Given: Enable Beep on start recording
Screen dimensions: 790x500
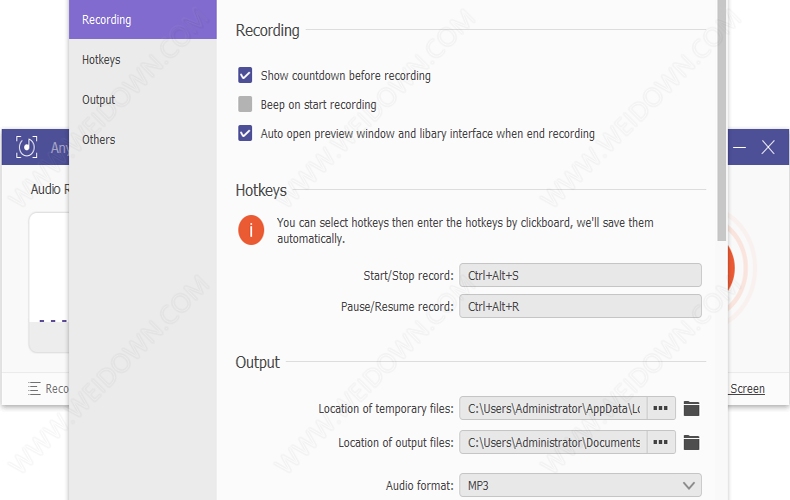Looking at the screenshot, I should 245,104.
